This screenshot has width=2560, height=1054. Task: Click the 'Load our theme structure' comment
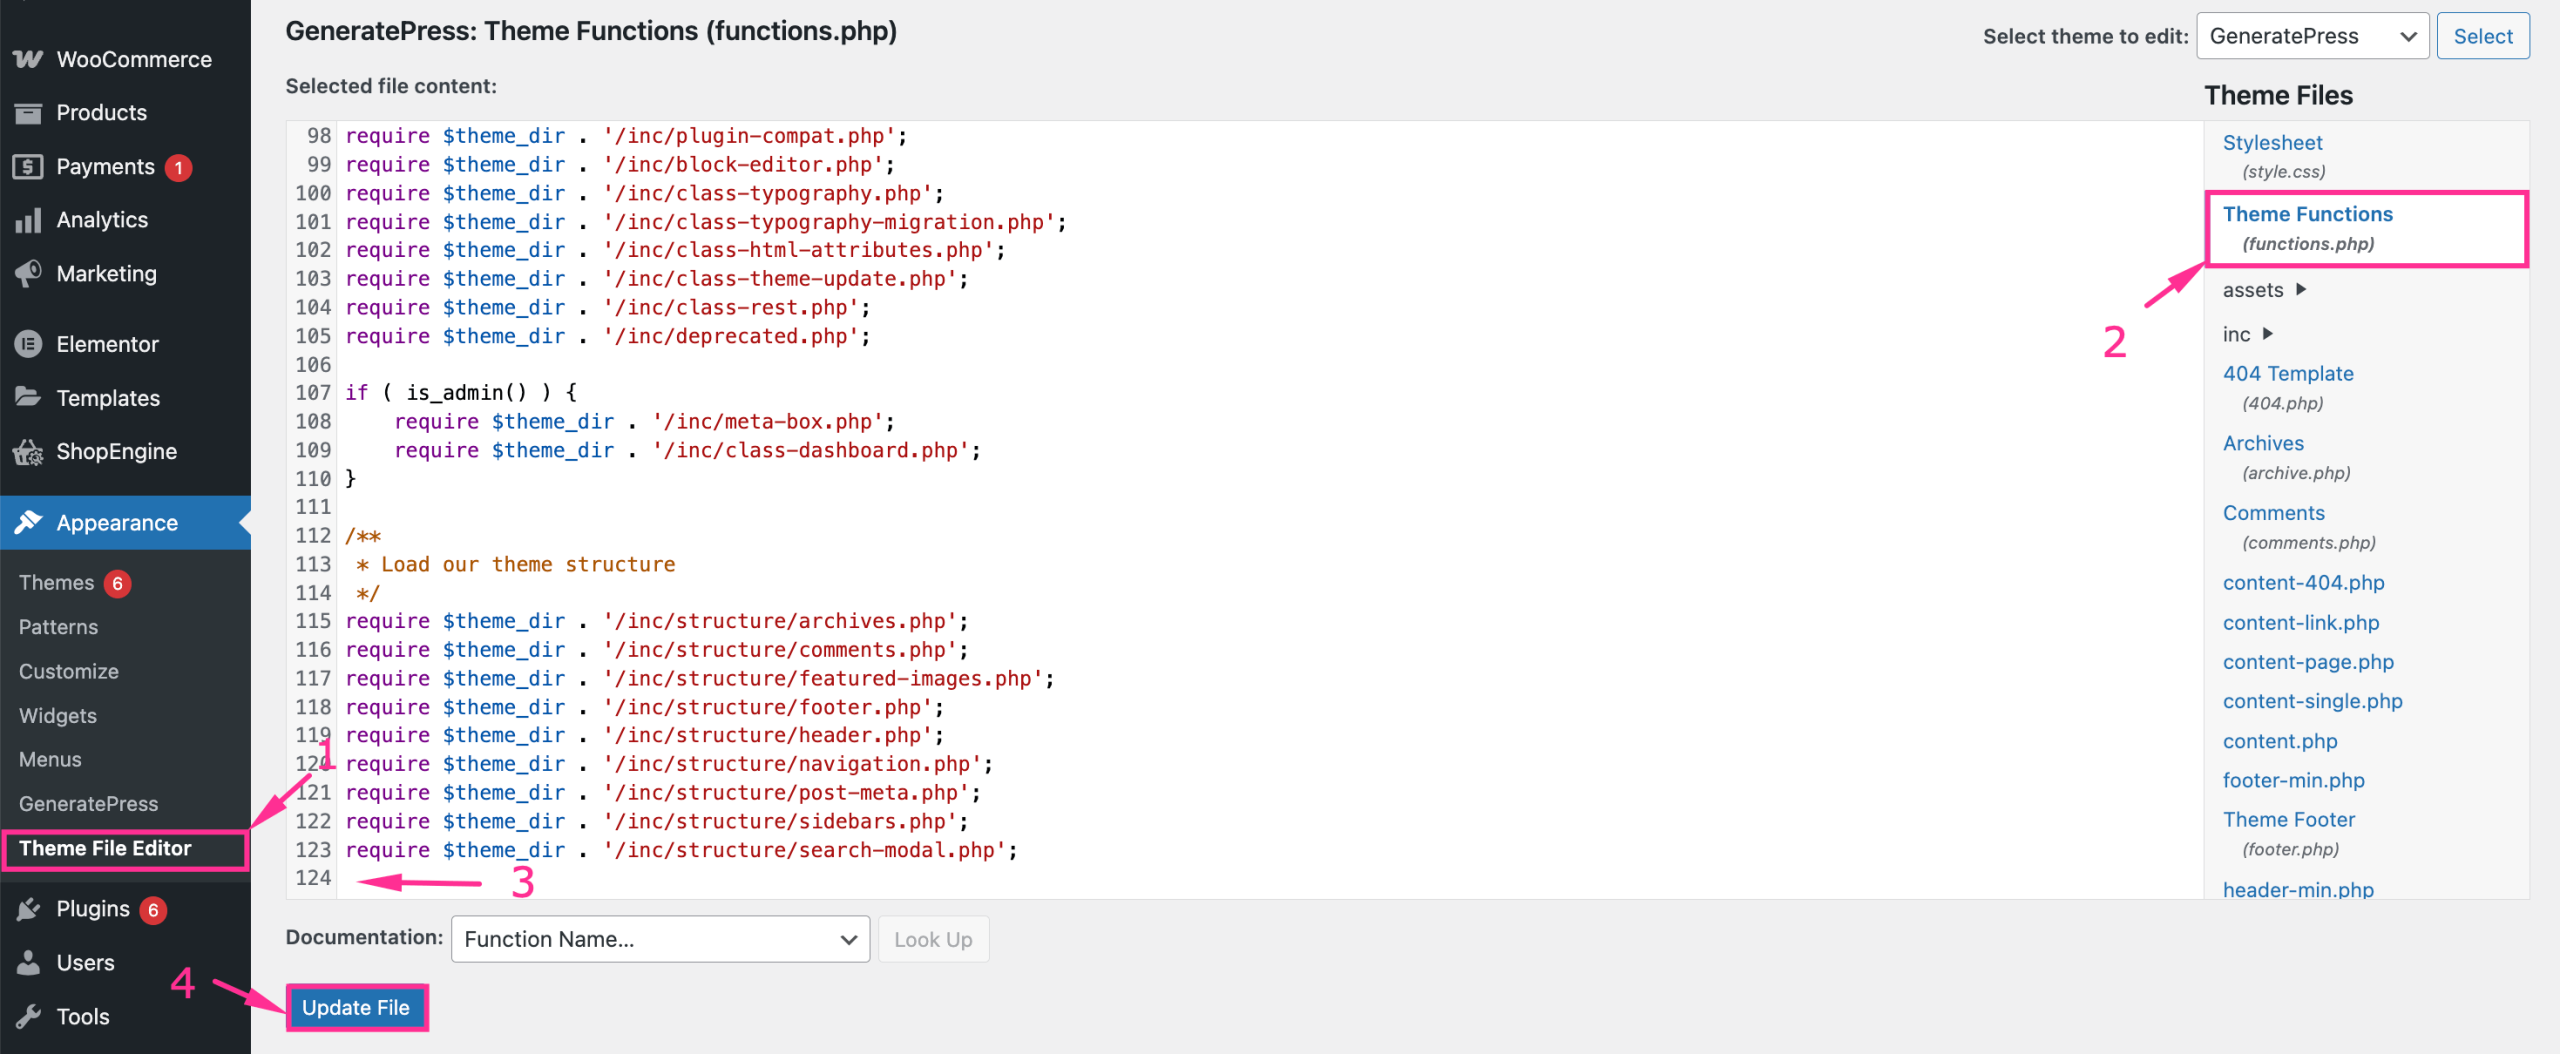pos(516,564)
